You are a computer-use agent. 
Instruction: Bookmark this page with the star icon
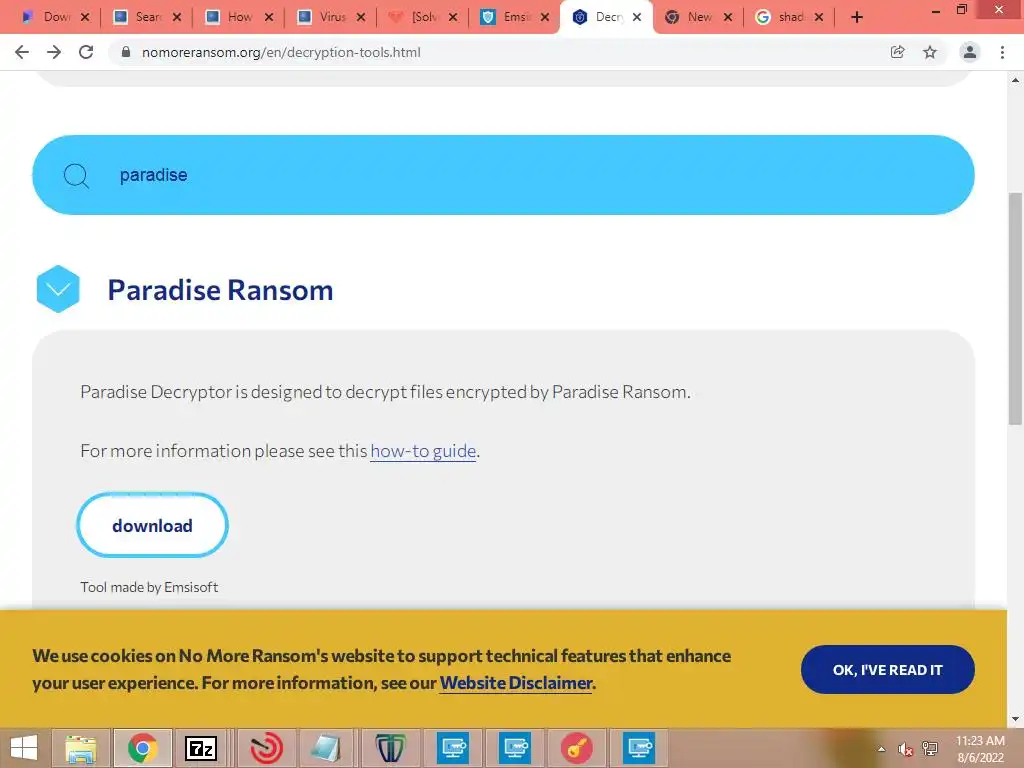(930, 52)
